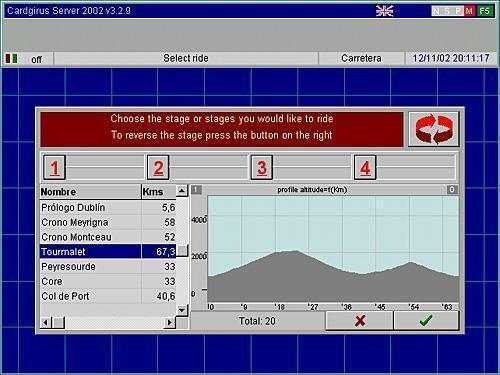The height and width of the screenshot is (375, 500).
Task: Click the horizontal scroll right arrow
Action: [x=169, y=322]
